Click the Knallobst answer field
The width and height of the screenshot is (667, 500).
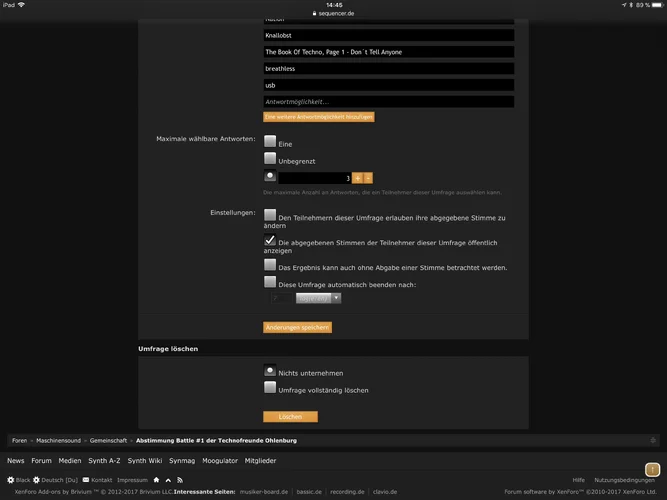click(x=388, y=35)
